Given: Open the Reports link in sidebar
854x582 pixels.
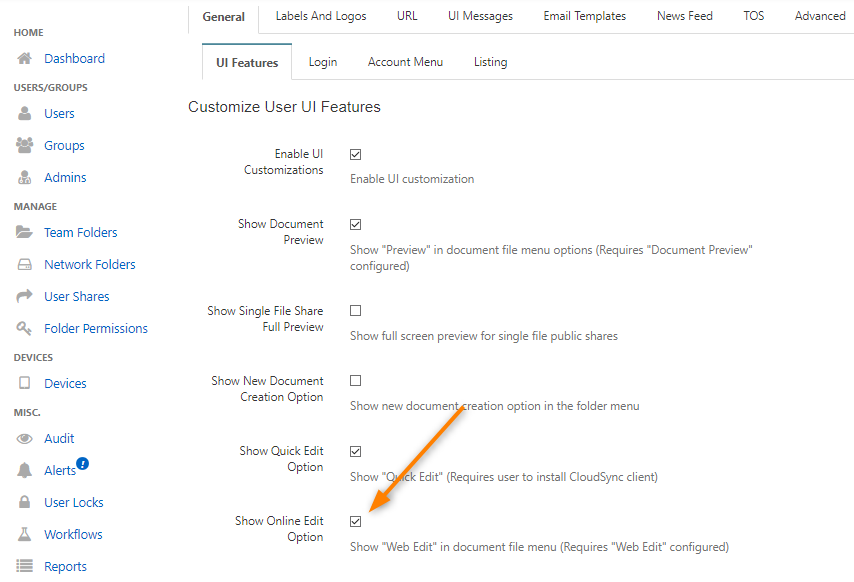Looking at the screenshot, I should point(65,567).
